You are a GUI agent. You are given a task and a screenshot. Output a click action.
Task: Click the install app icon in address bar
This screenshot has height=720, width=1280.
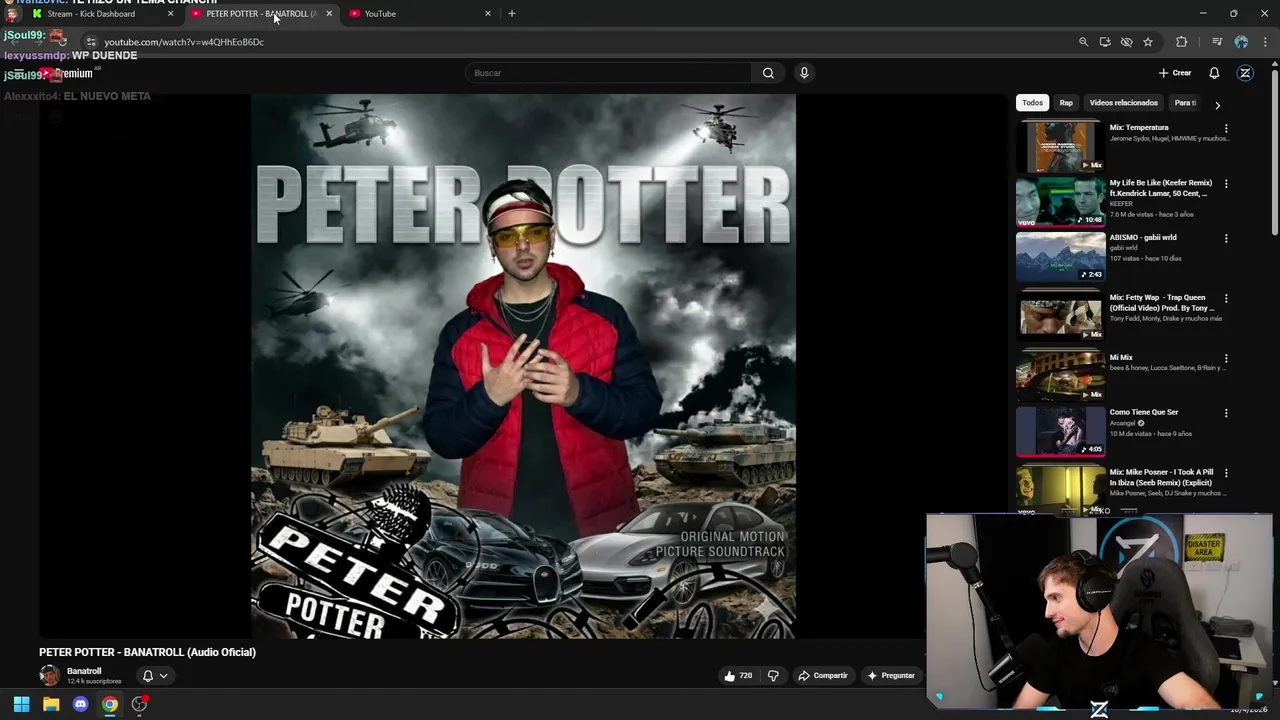click(x=1105, y=42)
